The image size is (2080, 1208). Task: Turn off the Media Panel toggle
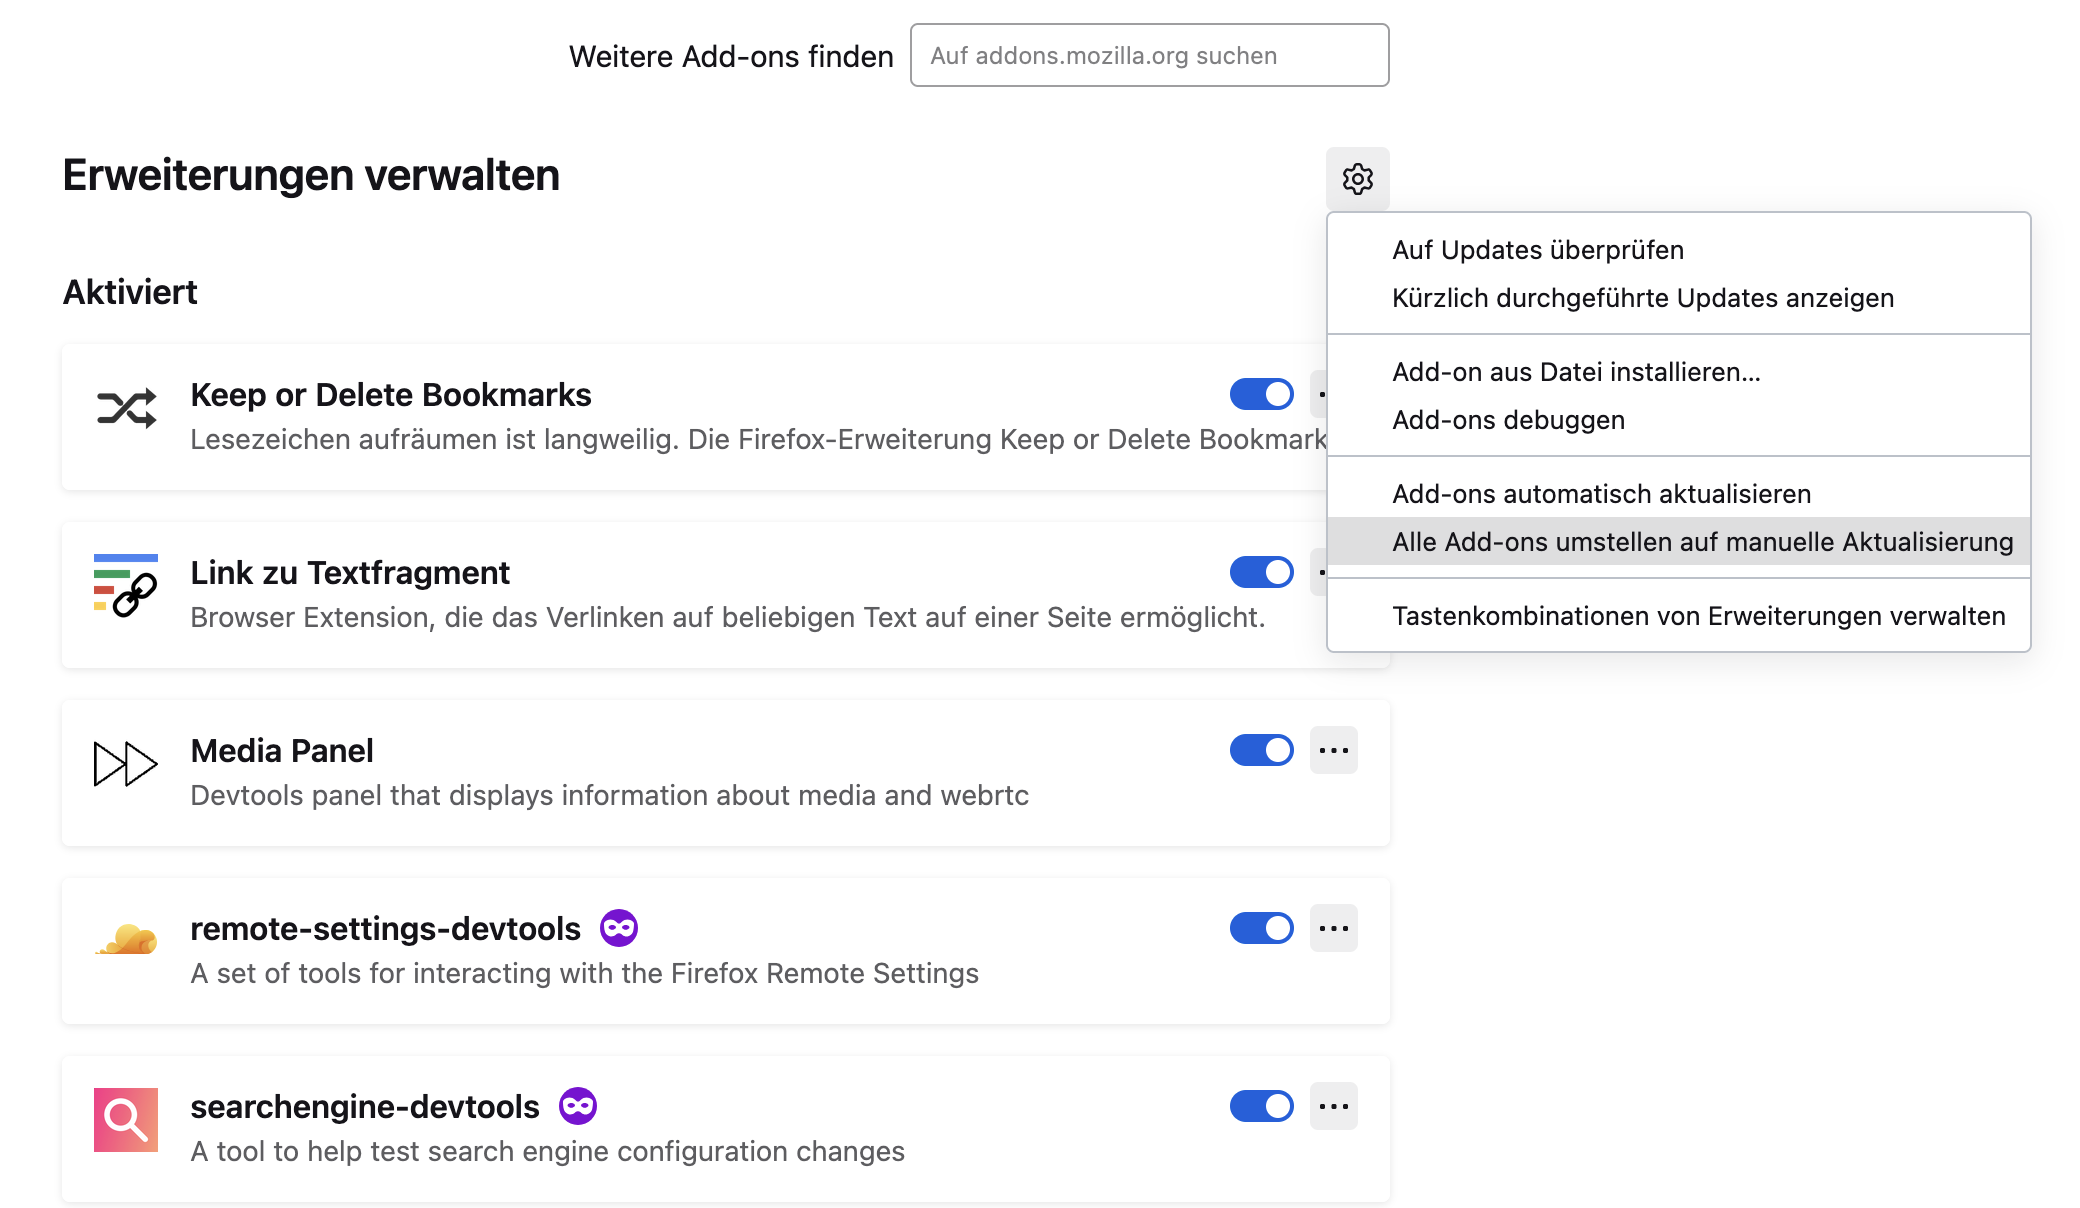pyautogui.click(x=1261, y=750)
